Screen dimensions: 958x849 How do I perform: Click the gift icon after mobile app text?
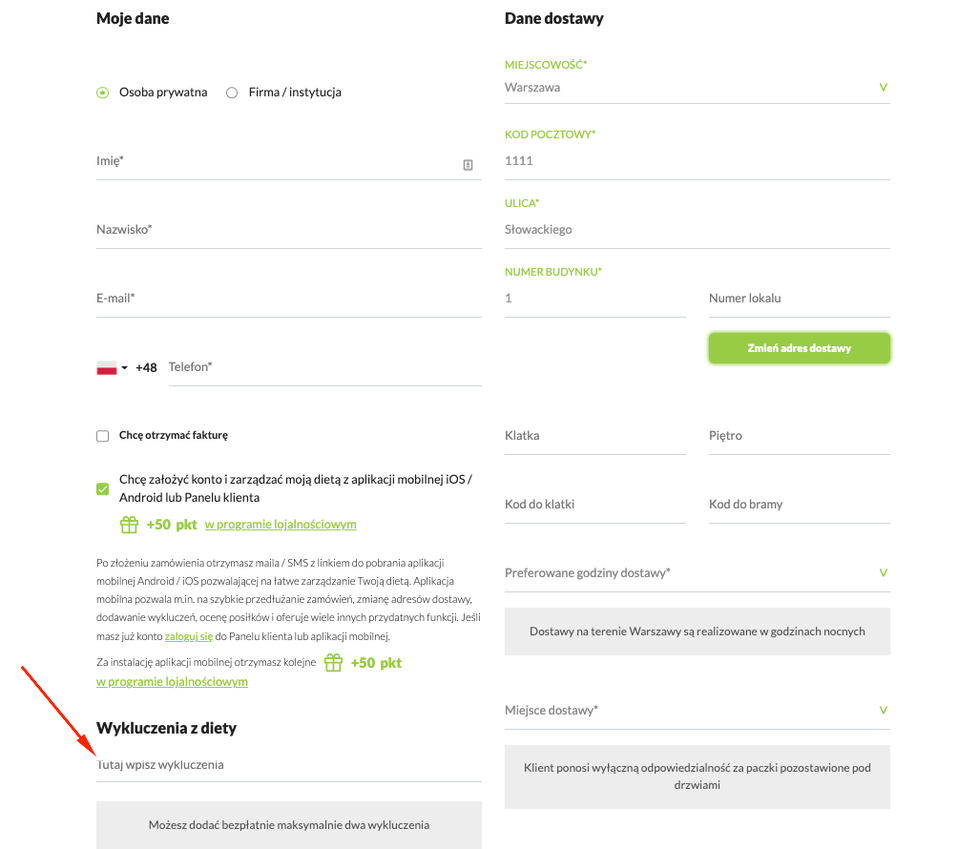pos(333,663)
